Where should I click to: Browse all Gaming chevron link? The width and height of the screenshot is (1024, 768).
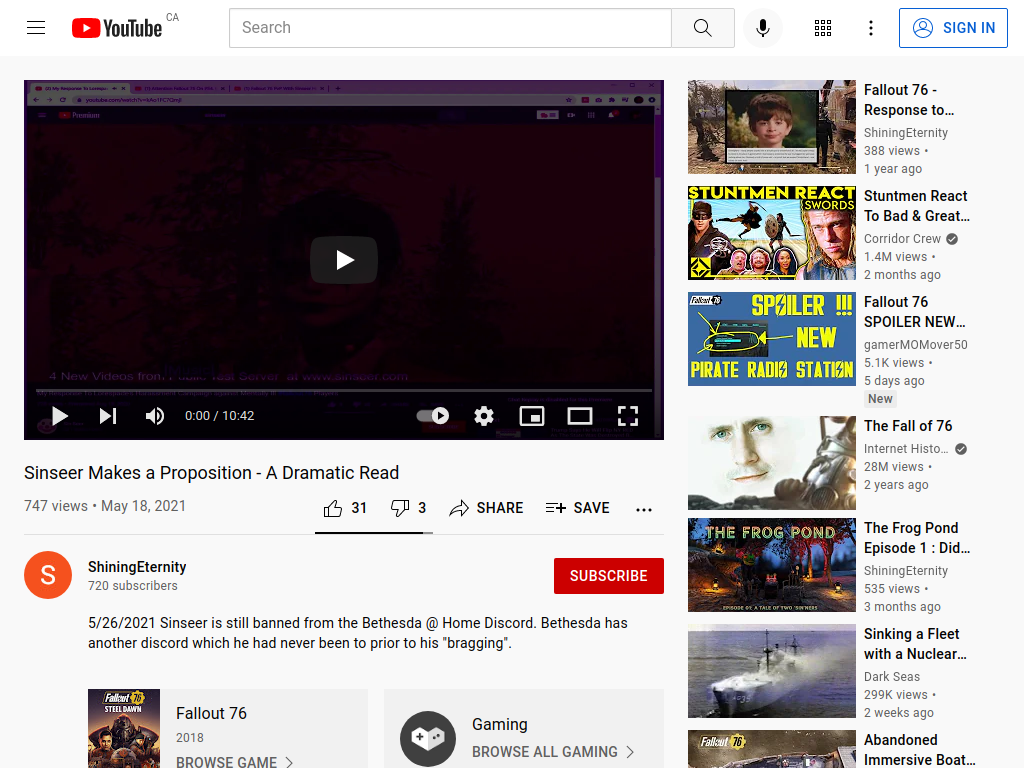tap(553, 752)
